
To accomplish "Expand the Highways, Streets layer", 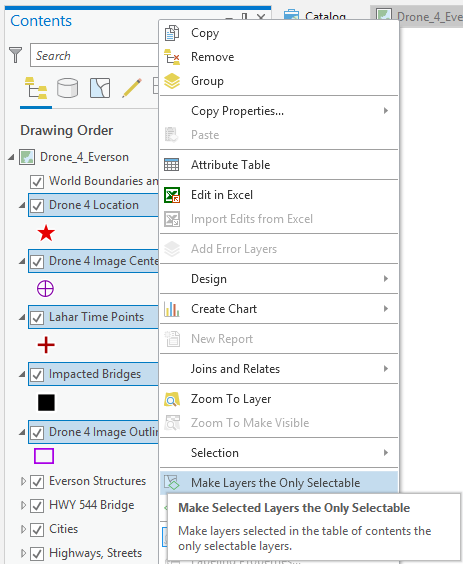I will (23, 553).
